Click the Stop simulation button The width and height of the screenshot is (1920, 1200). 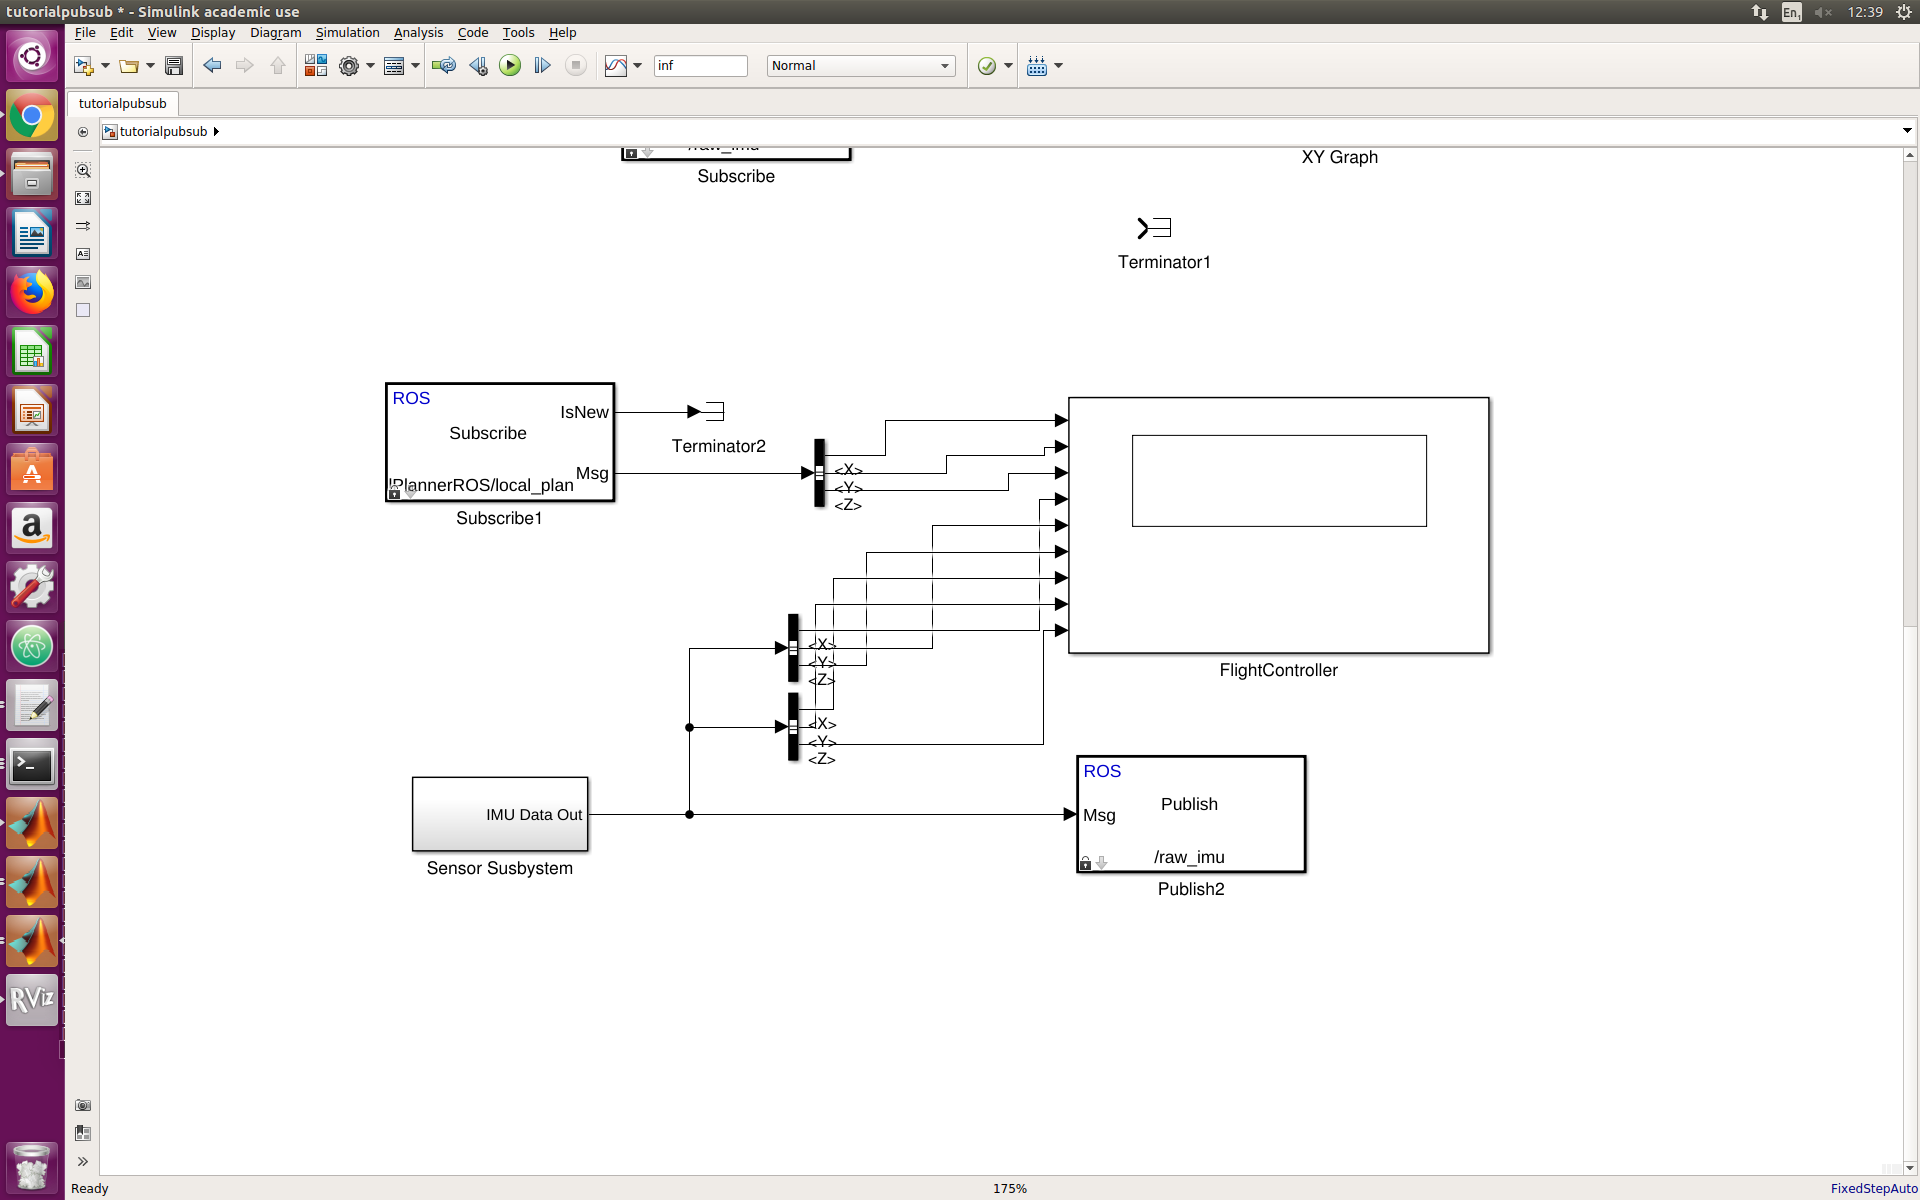[576, 66]
